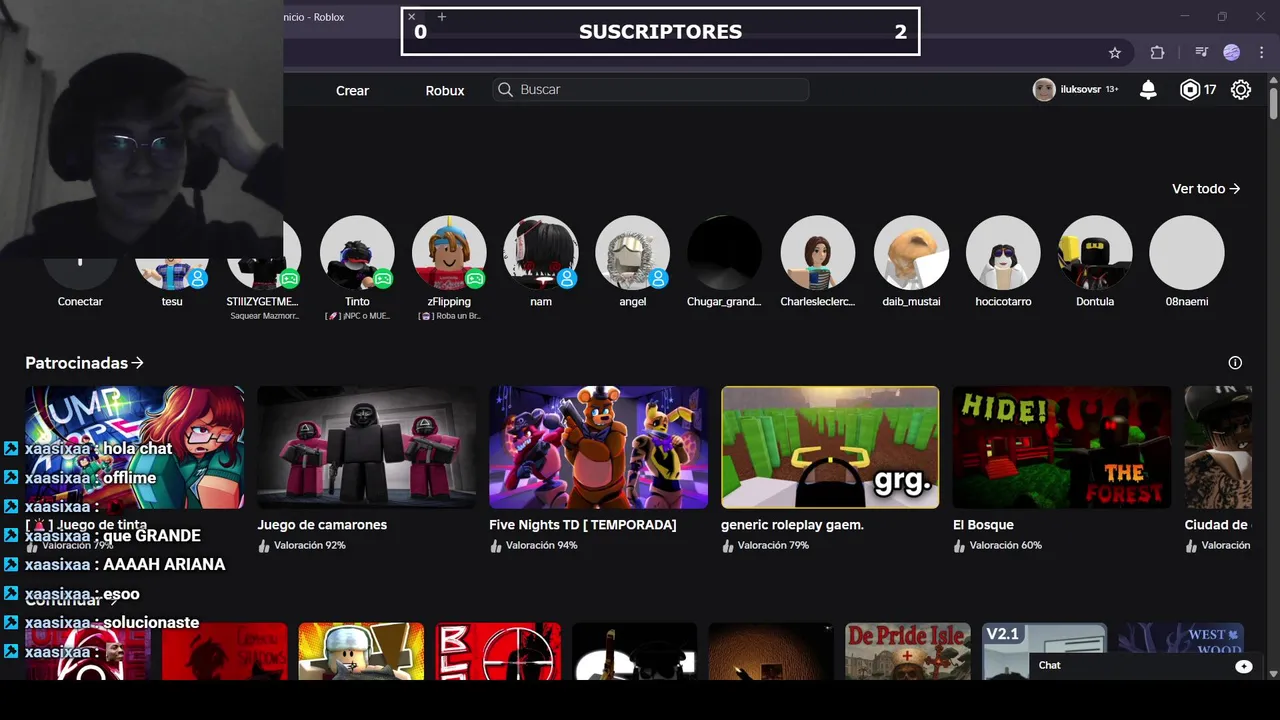Click the Ver todo link
The width and height of the screenshot is (1280, 720).
pyautogui.click(x=1206, y=188)
